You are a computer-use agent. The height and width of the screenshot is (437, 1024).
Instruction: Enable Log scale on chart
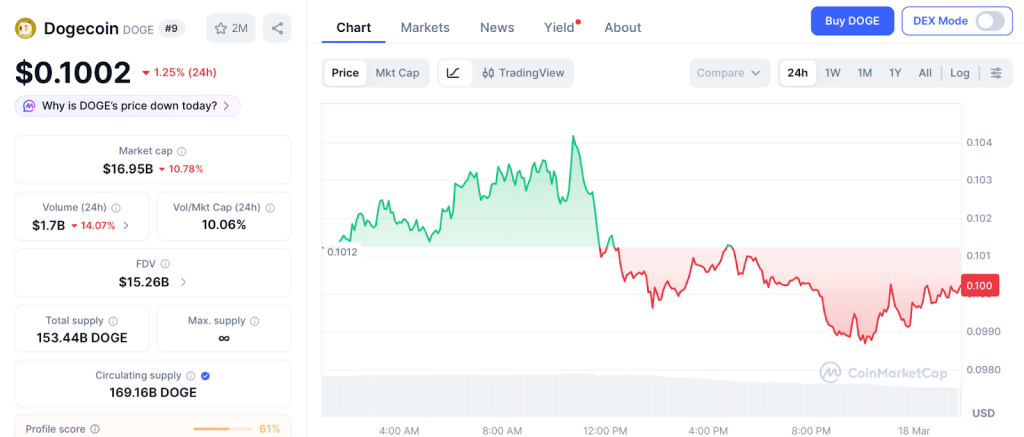click(959, 73)
